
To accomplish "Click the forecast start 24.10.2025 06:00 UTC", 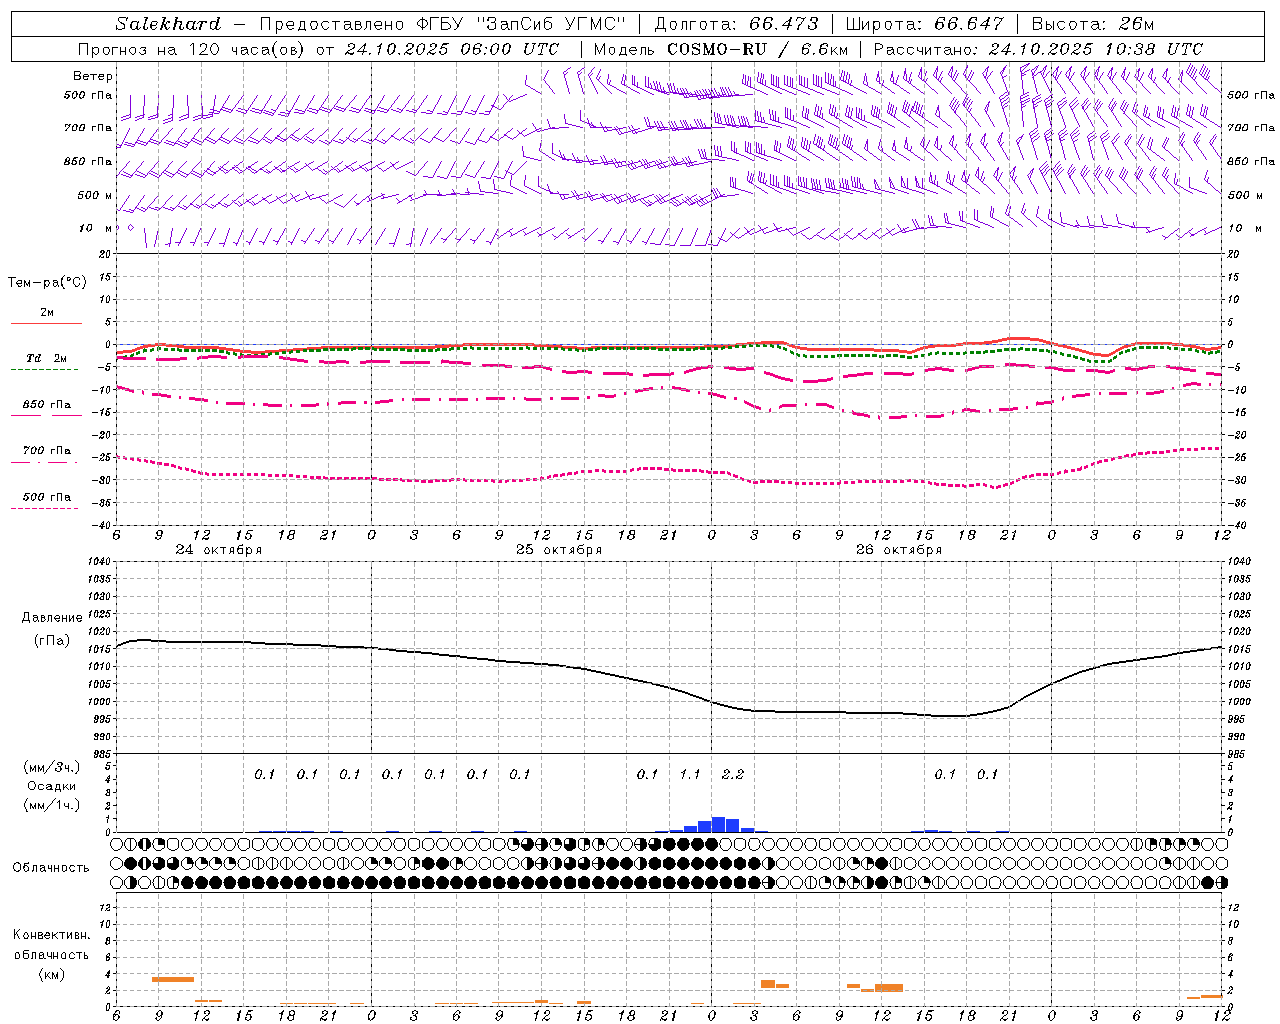I will coord(452,49).
